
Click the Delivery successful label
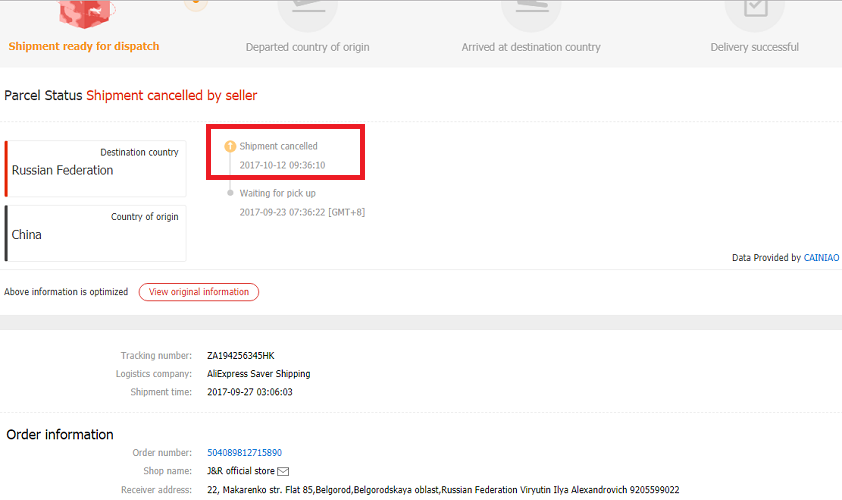[754, 47]
